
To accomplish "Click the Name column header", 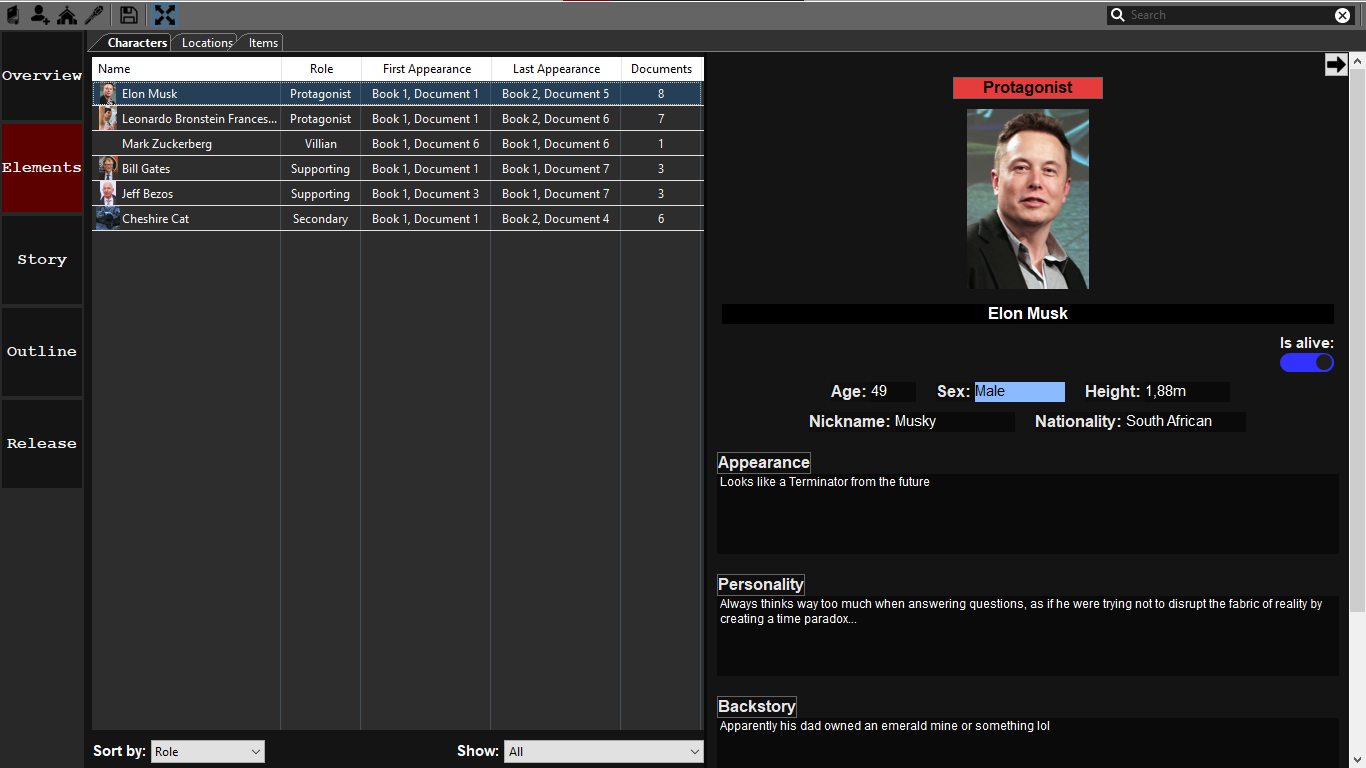I will coord(187,69).
